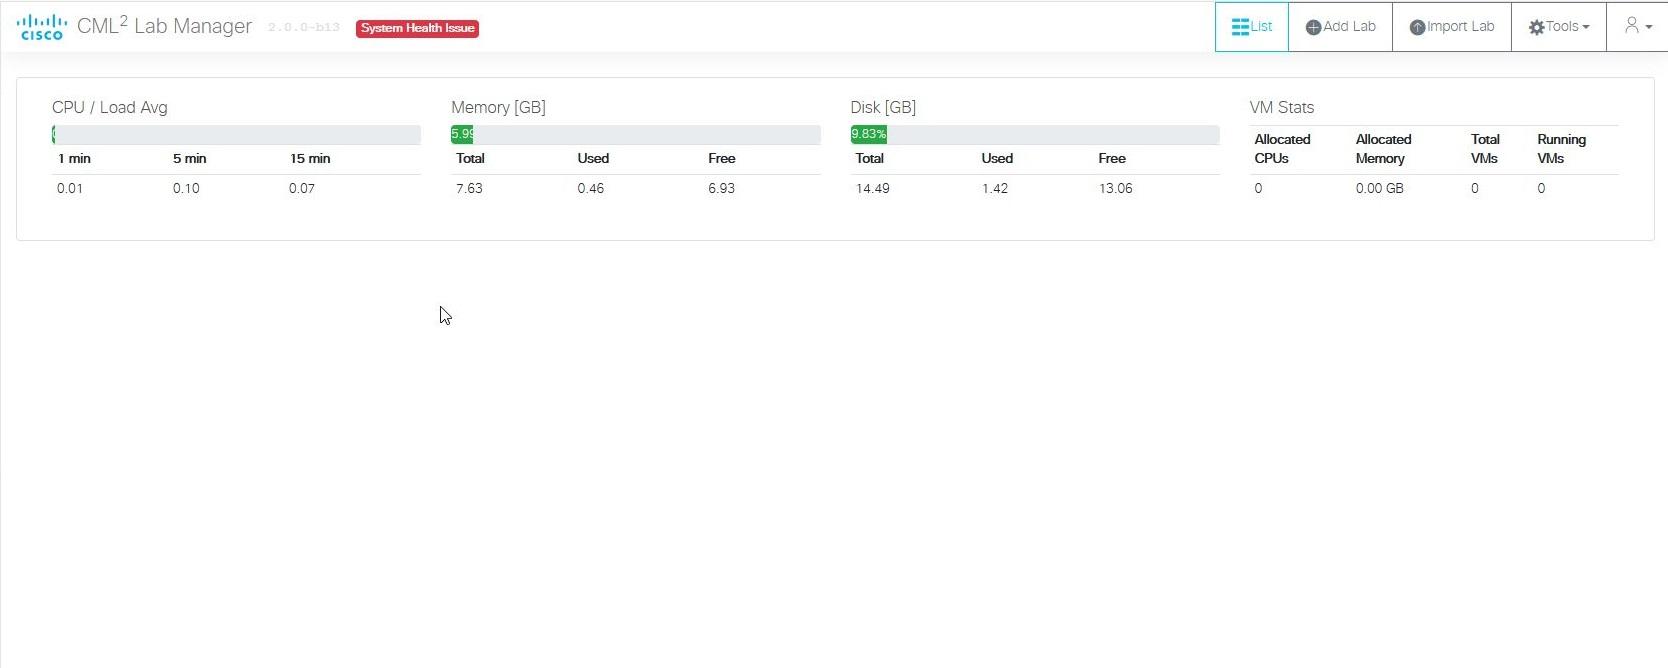Click the Total VMs column header
Image resolution: width=1668 pixels, height=668 pixels.
pos(1485,149)
